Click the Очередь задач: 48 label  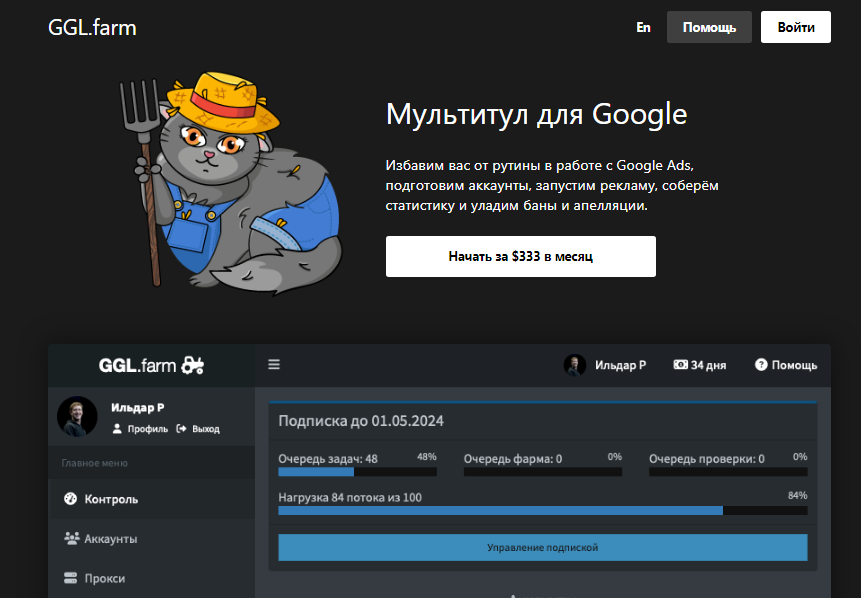[x=328, y=459]
